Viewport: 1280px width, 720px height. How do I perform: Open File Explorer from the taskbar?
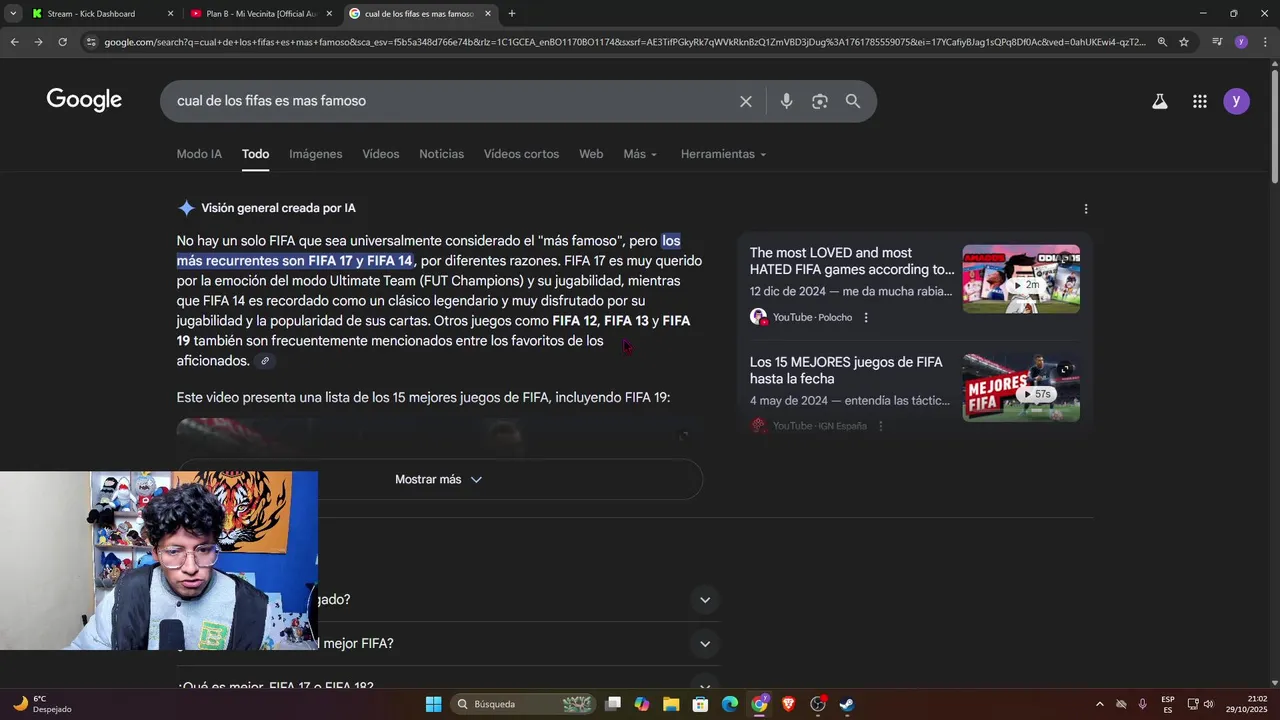[671, 704]
